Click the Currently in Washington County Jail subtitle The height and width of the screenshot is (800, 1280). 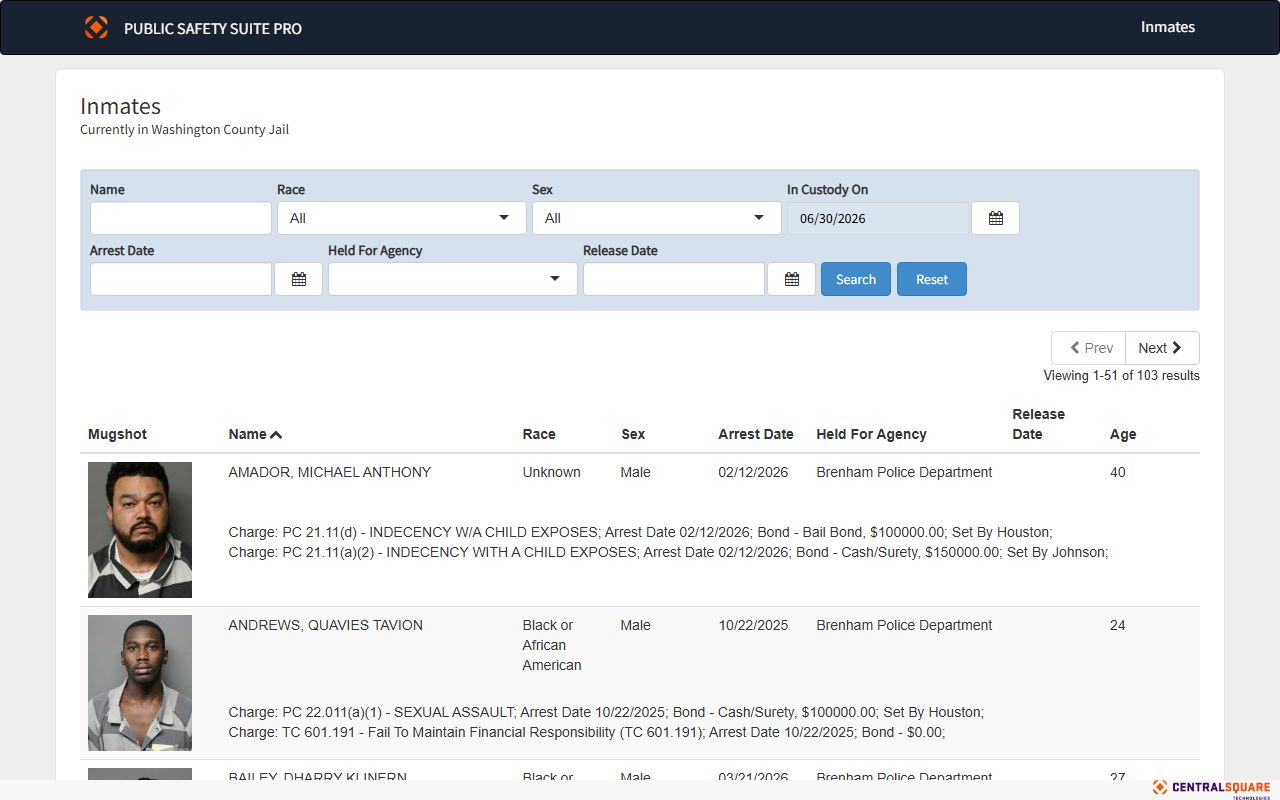pyautogui.click(x=184, y=130)
